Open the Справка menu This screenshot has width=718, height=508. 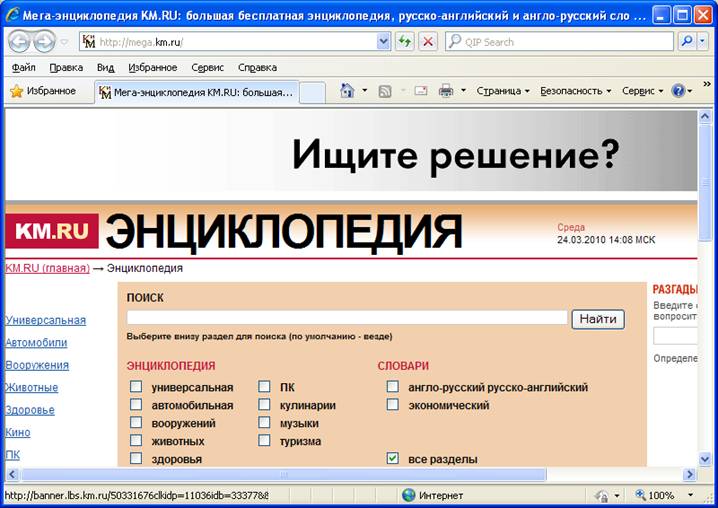[x=257, y=67]
